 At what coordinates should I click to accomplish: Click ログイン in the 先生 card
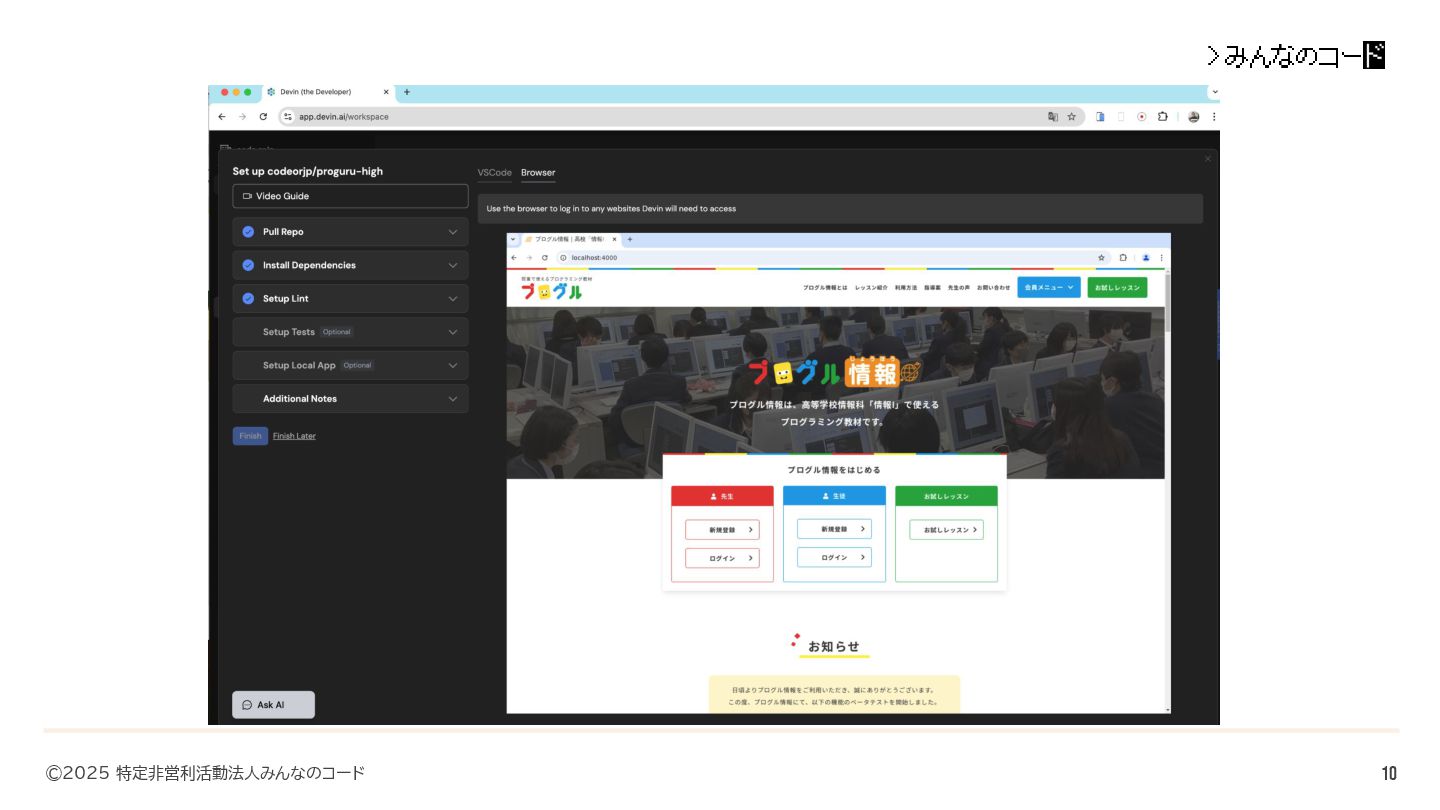[x=722, y=558]
